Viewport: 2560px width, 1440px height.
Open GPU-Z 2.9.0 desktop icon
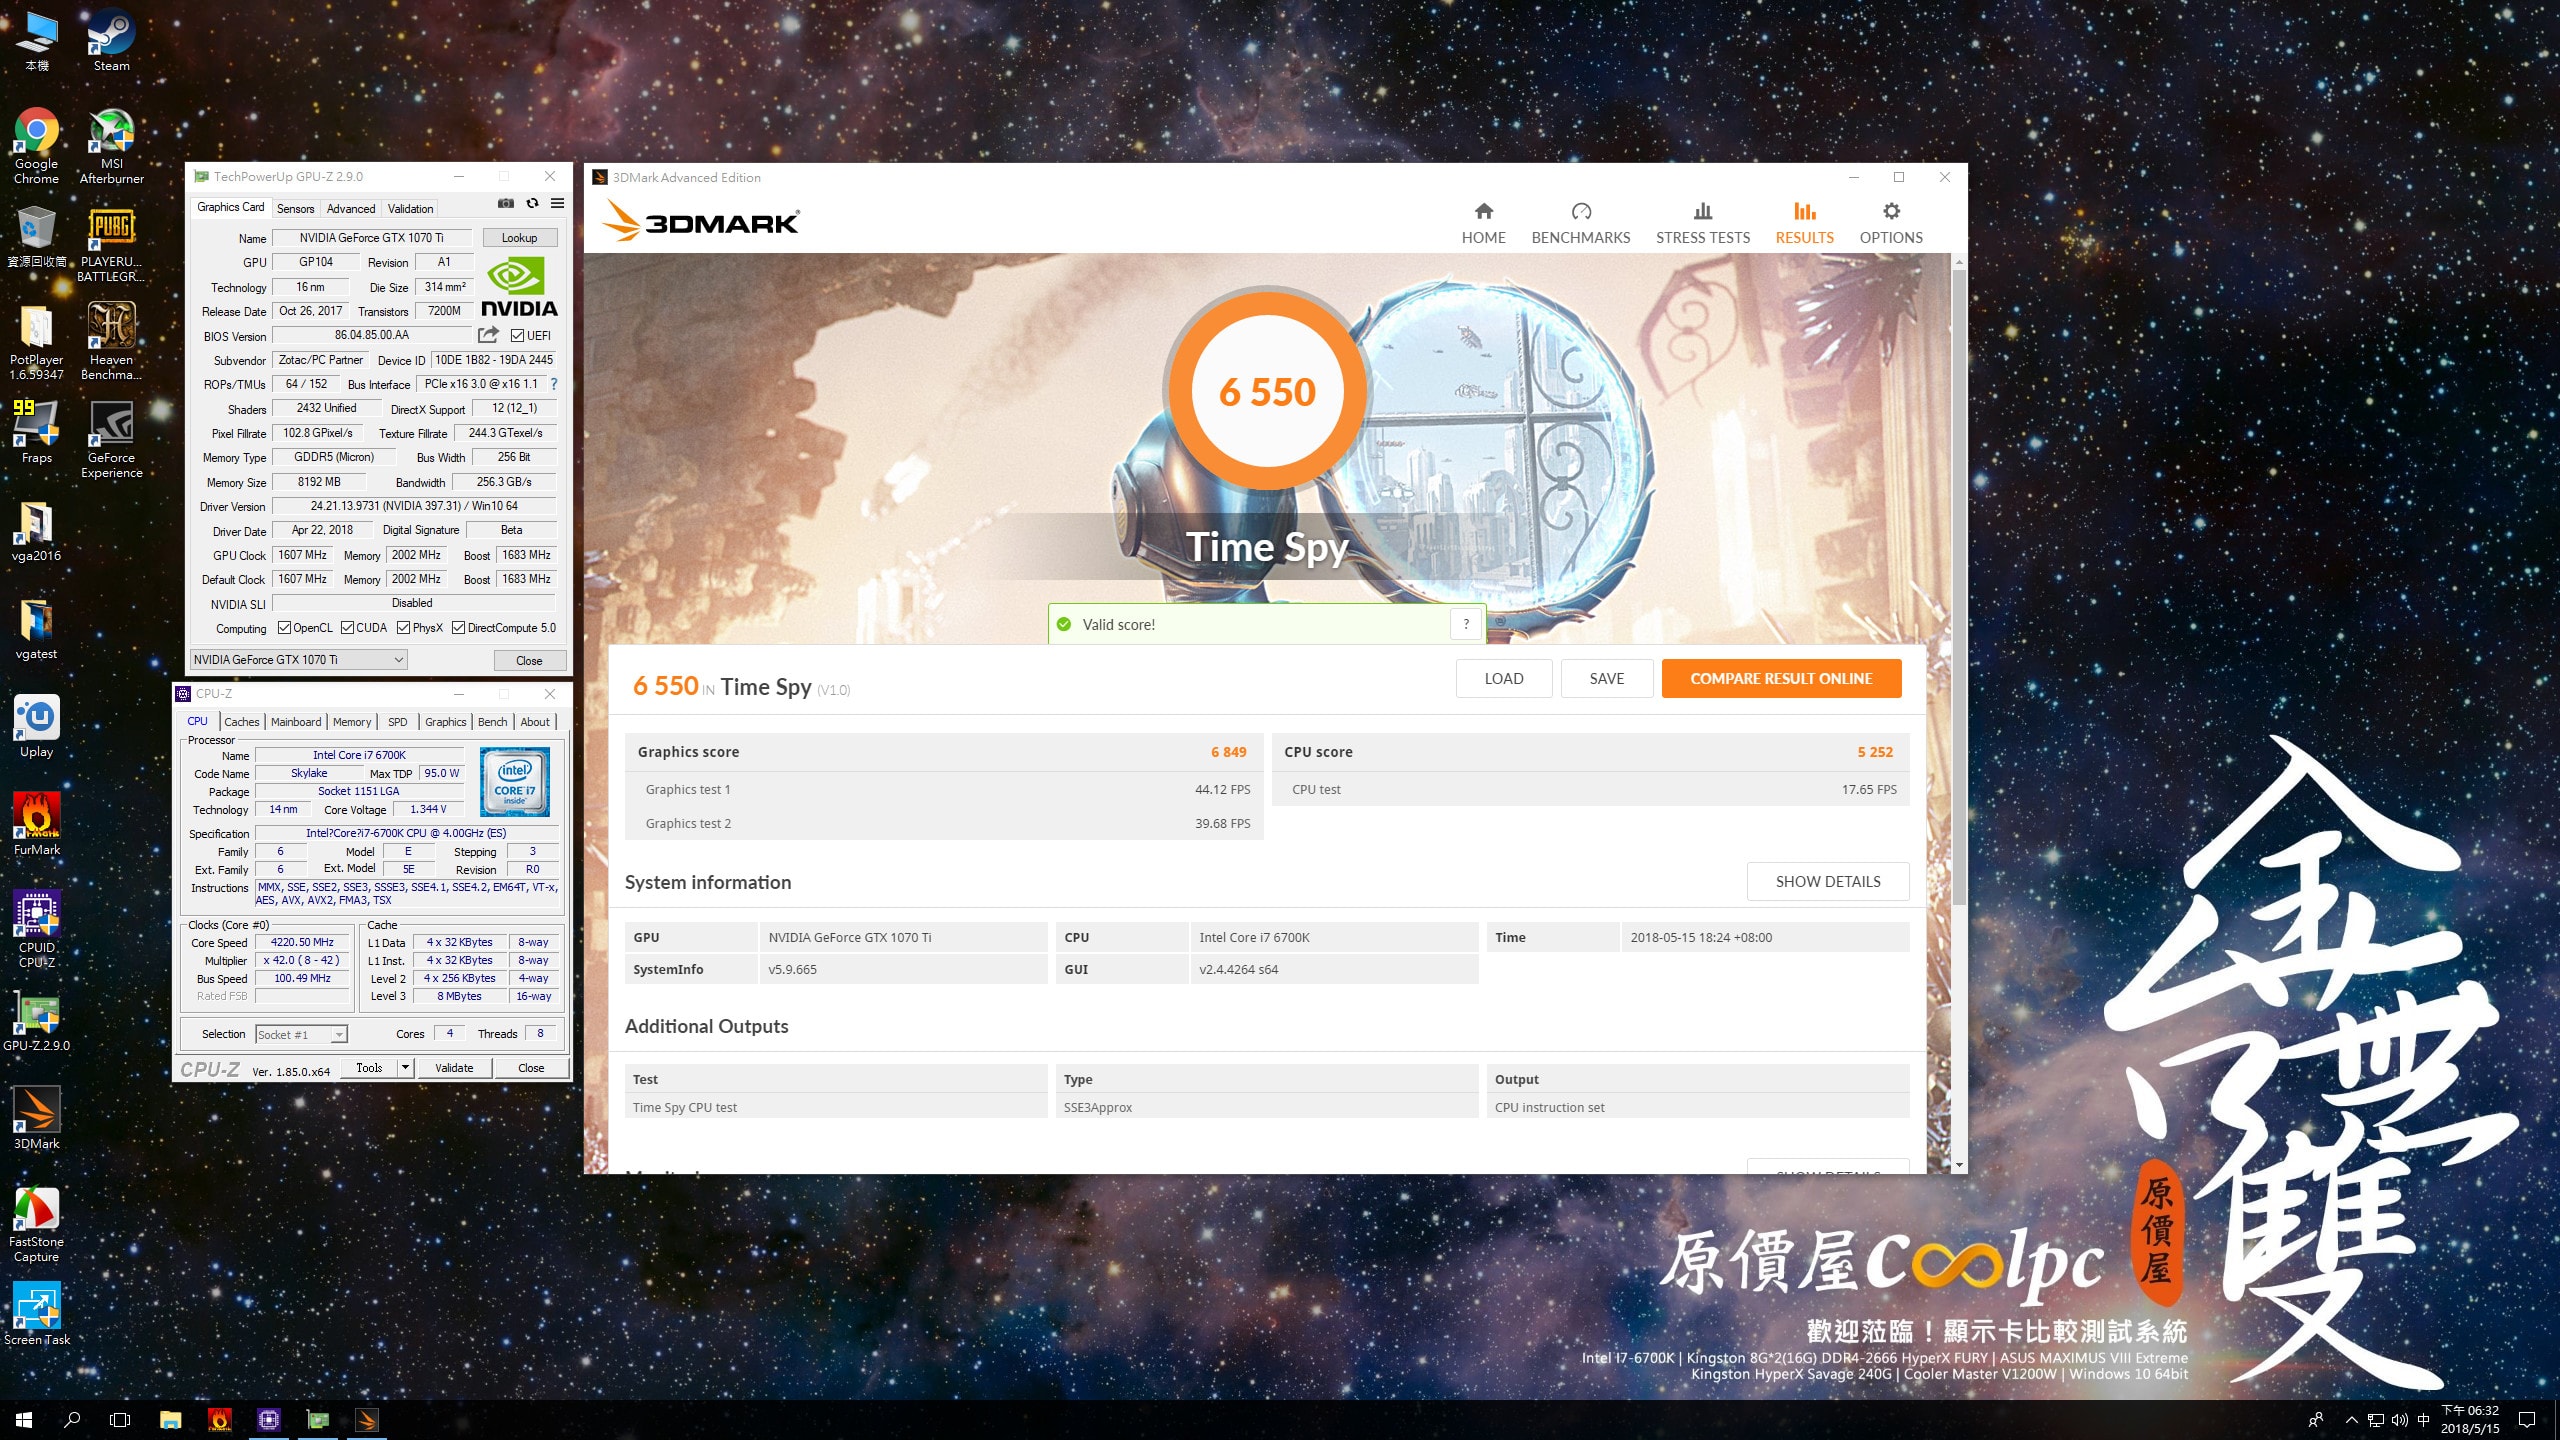coord(37,1020)
